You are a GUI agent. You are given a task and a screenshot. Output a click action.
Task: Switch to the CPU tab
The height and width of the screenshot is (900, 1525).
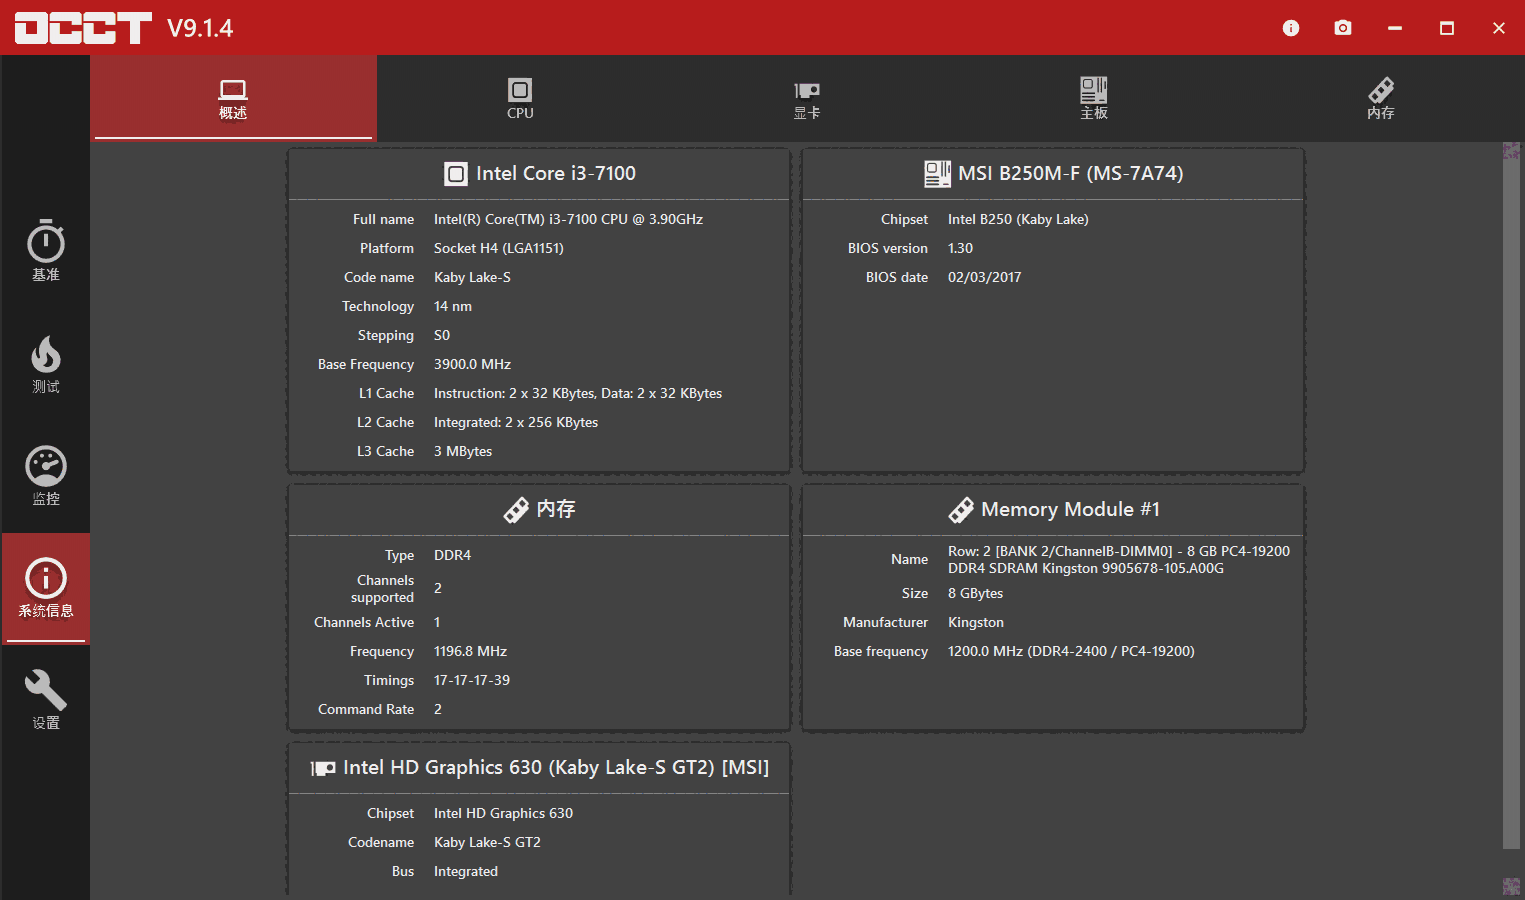(x=520, y=99)
